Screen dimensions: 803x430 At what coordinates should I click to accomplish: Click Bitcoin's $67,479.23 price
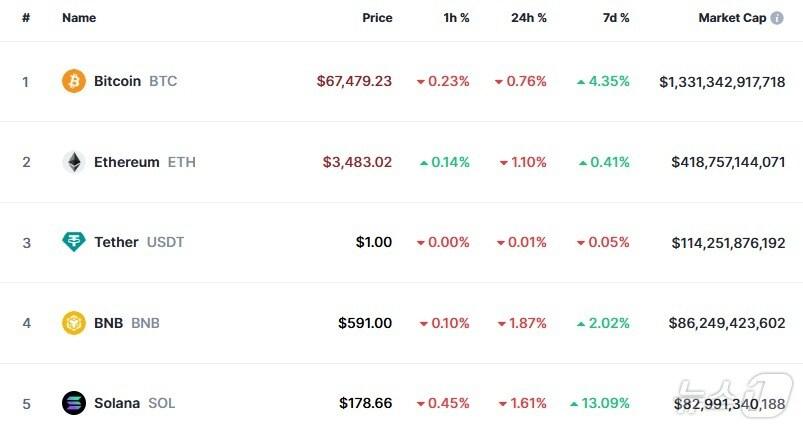[354, 81]
